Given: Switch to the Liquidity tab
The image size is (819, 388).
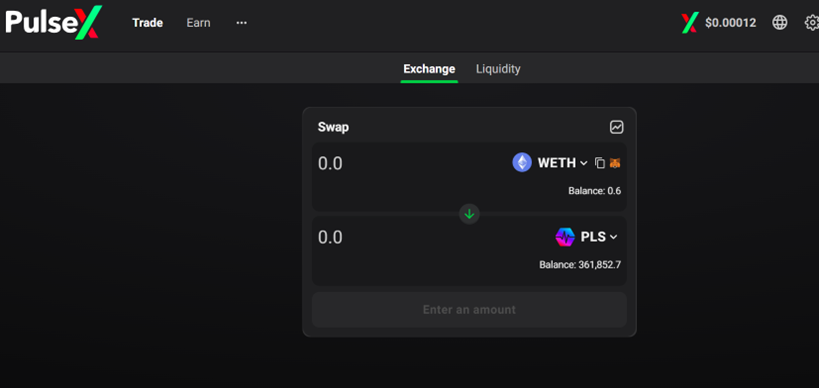Looking at the screenshot, I should (498, 69).
